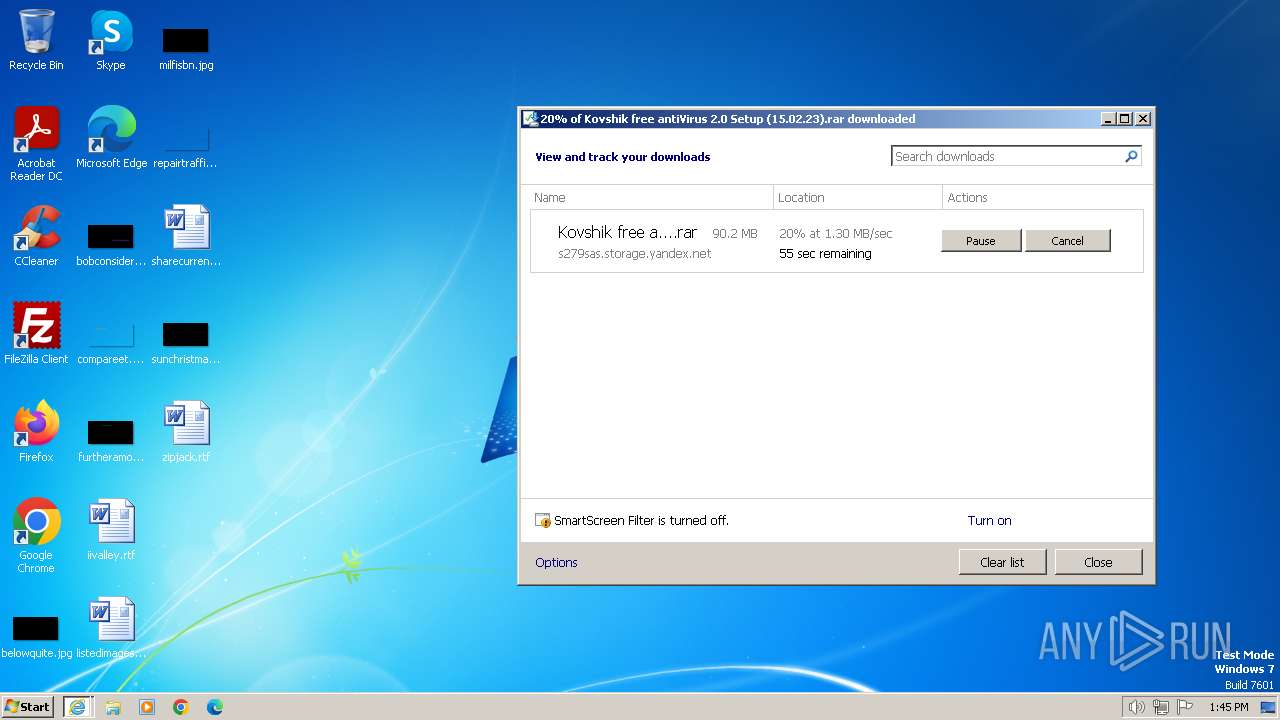Select the belowquite.jpg desktop file
This screenshot has height=720, width=1280.
36,637
